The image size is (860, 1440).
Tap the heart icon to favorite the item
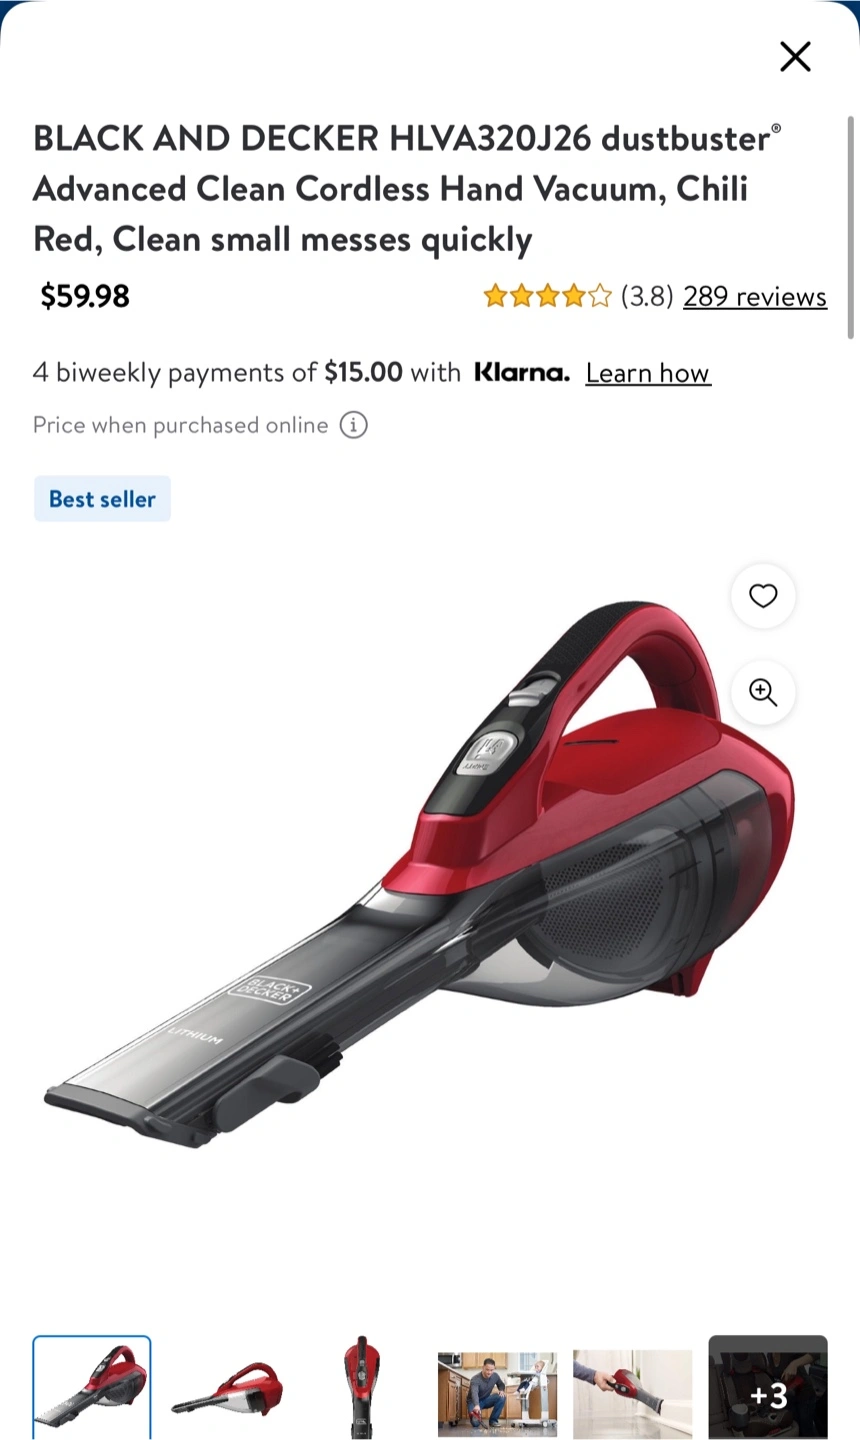(x=763, y=596)
